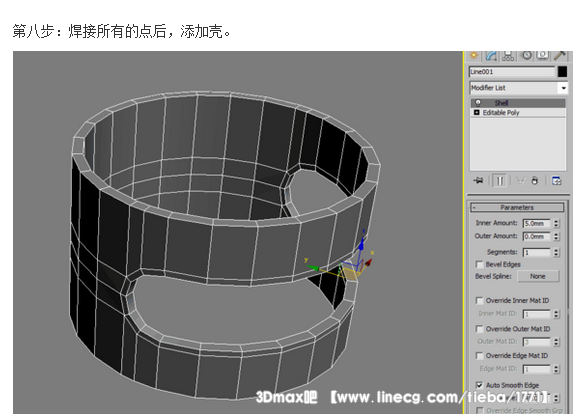Open the Create command panel tab
The width and height of the screenshot is (577, 414).
click(474, 55)
